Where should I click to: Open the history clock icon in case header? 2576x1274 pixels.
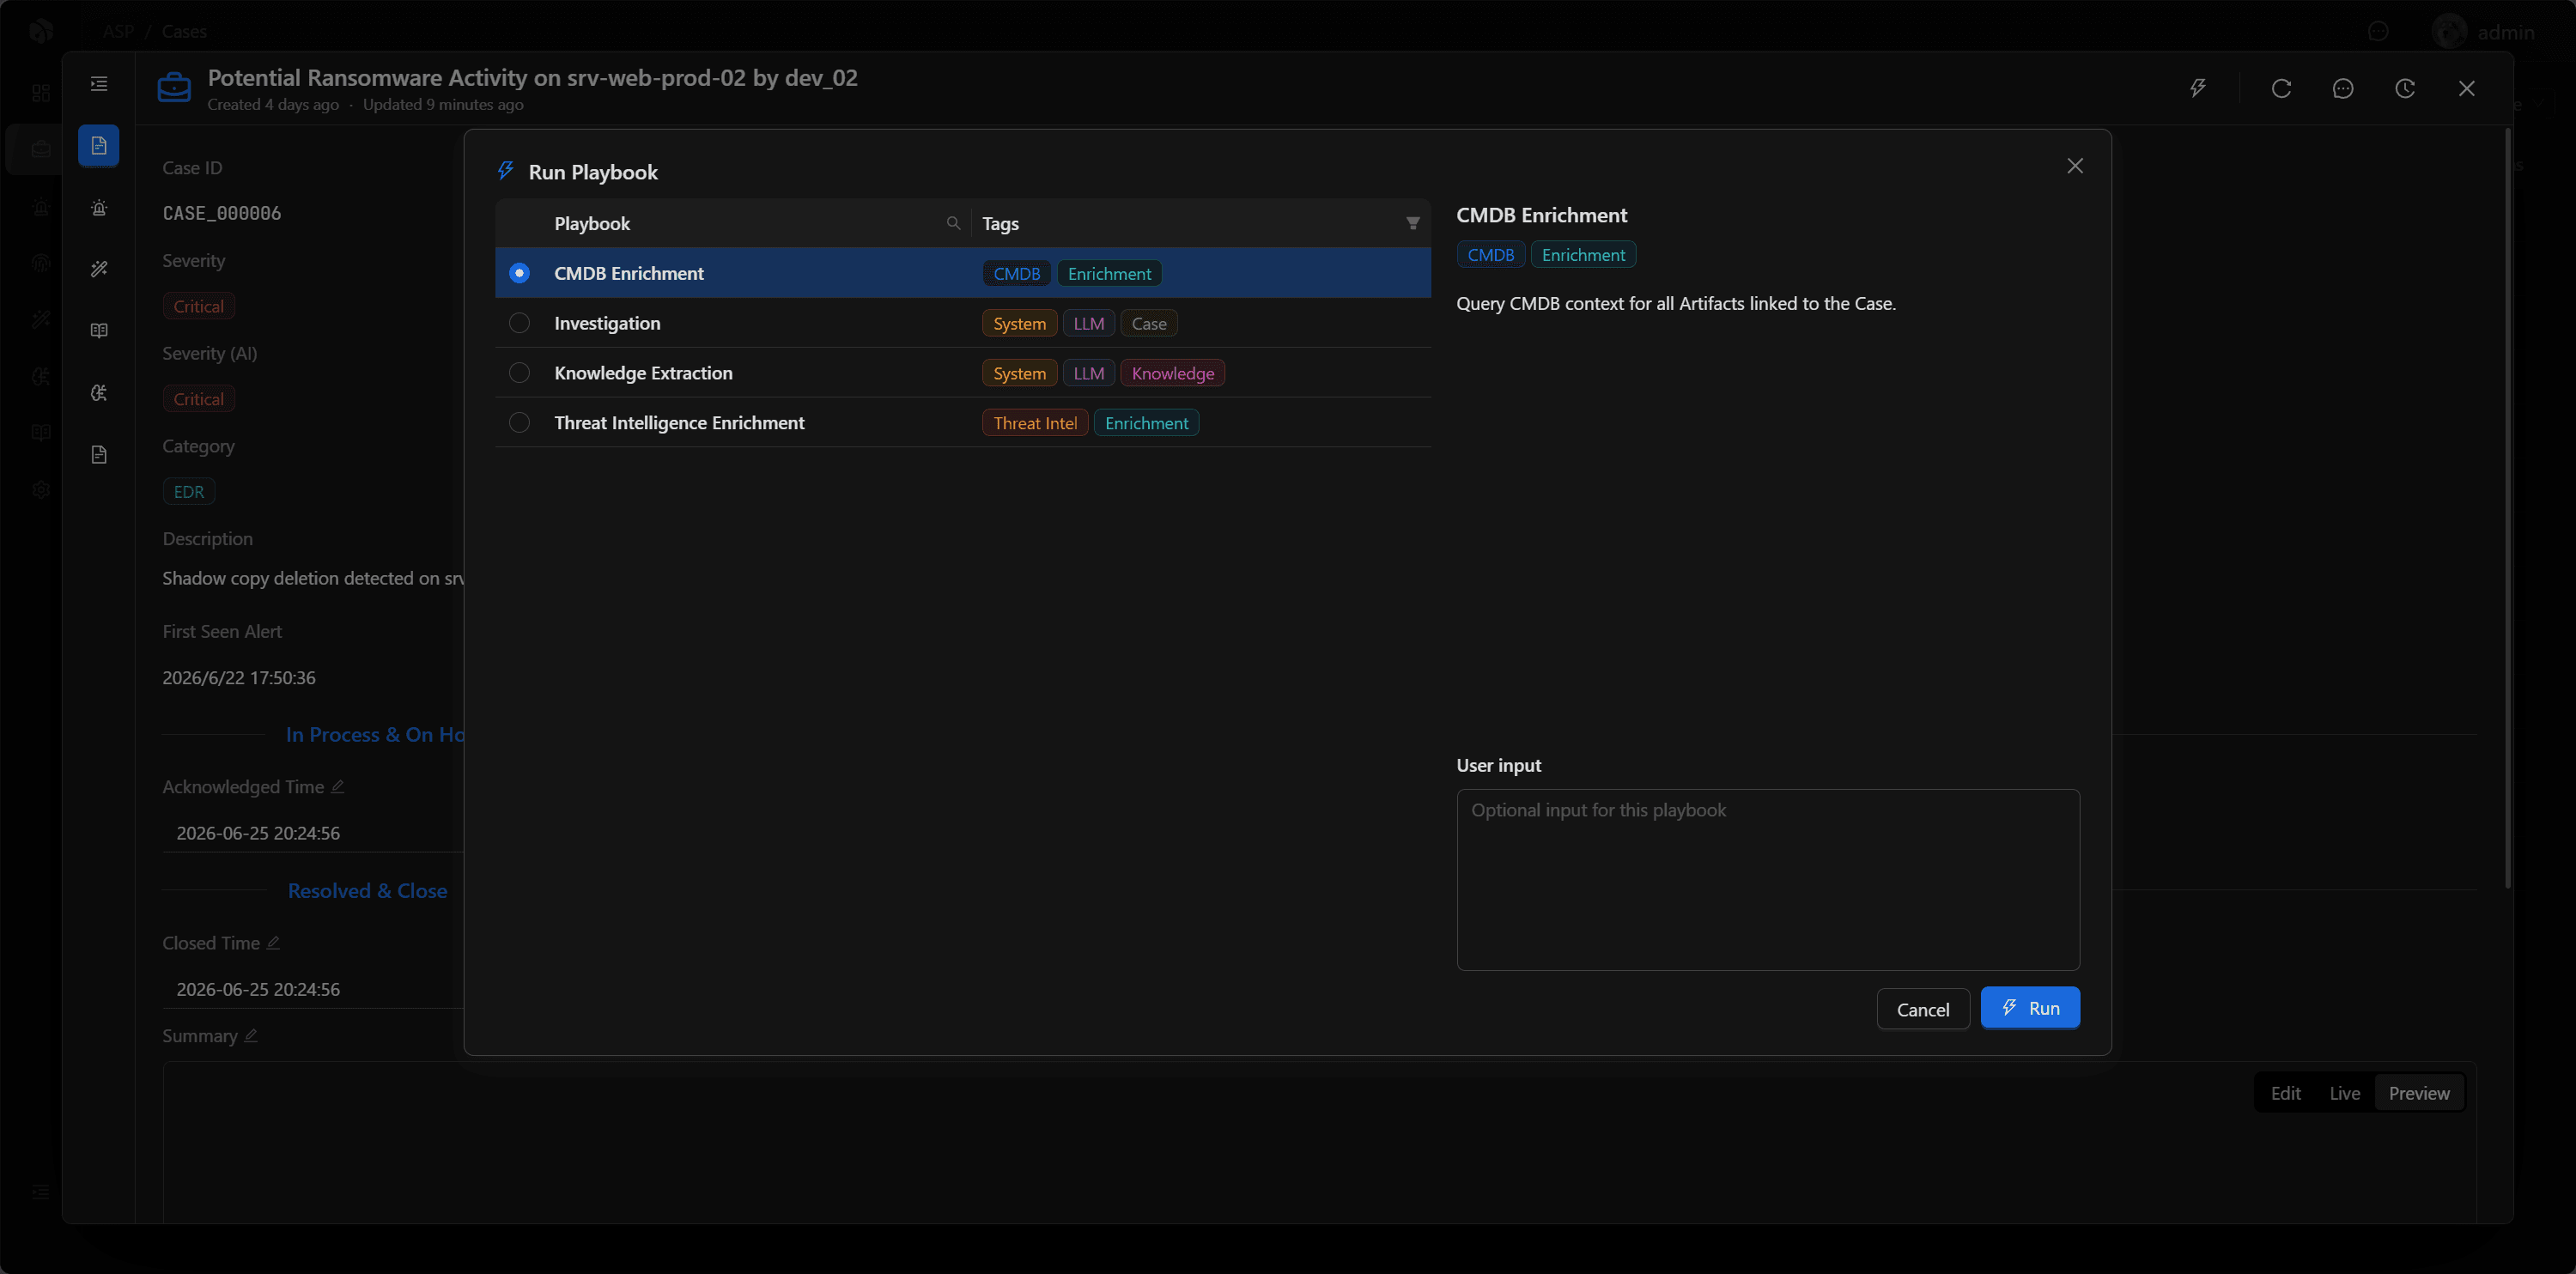point(2405,88)
